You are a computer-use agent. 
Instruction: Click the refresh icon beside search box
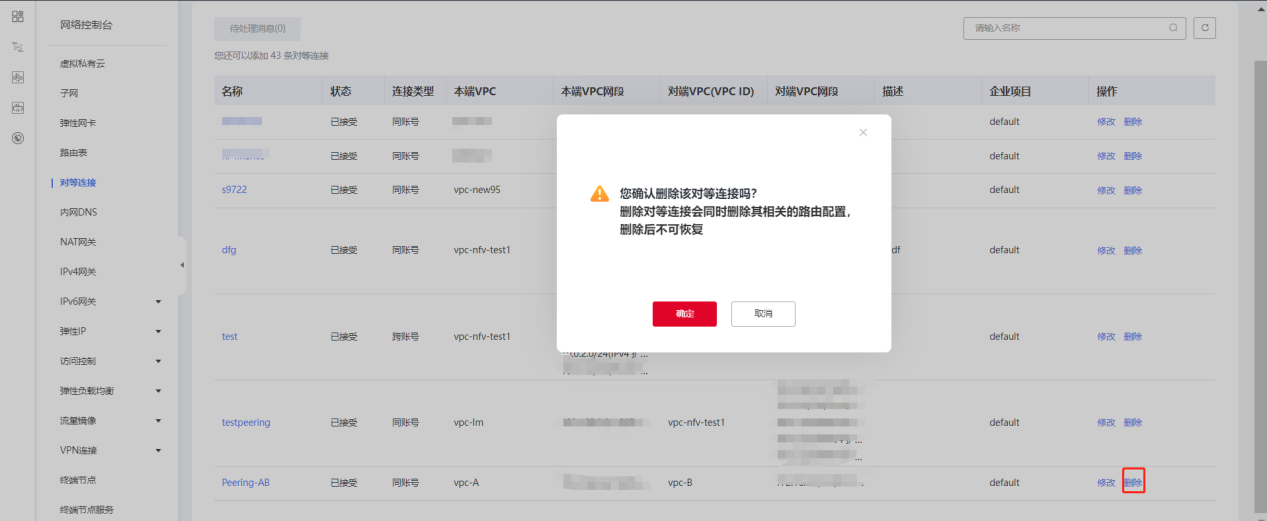(x=1205, y=29)
